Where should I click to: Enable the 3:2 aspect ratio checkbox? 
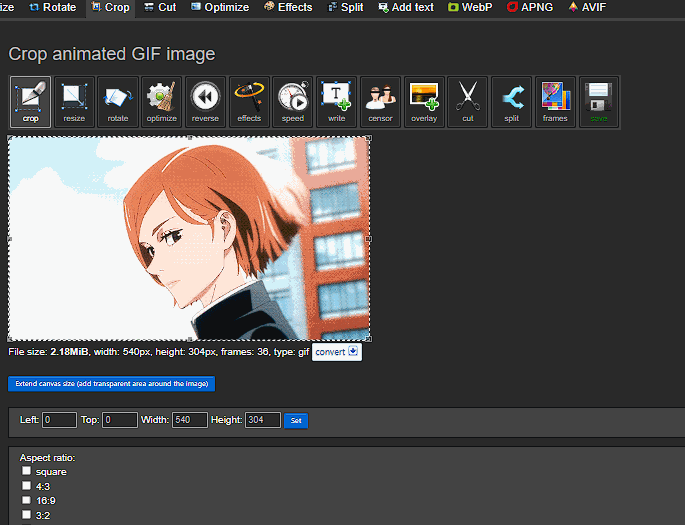tap(27, 515)
